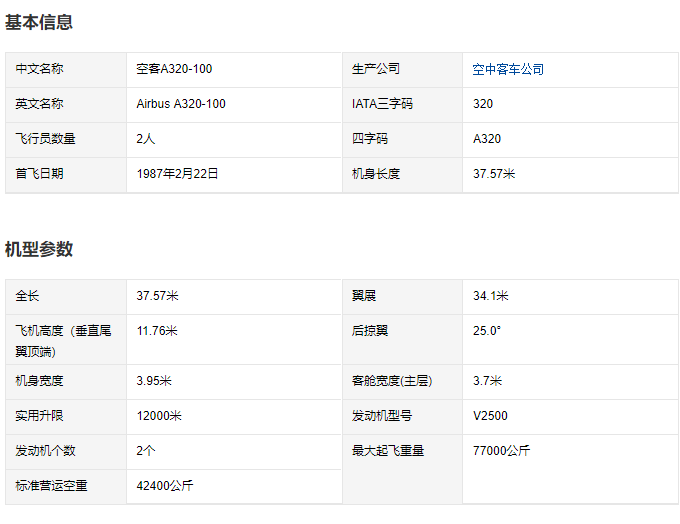
Task: Select the 飞机高度 value 11.76米
Action: [157, 331]
